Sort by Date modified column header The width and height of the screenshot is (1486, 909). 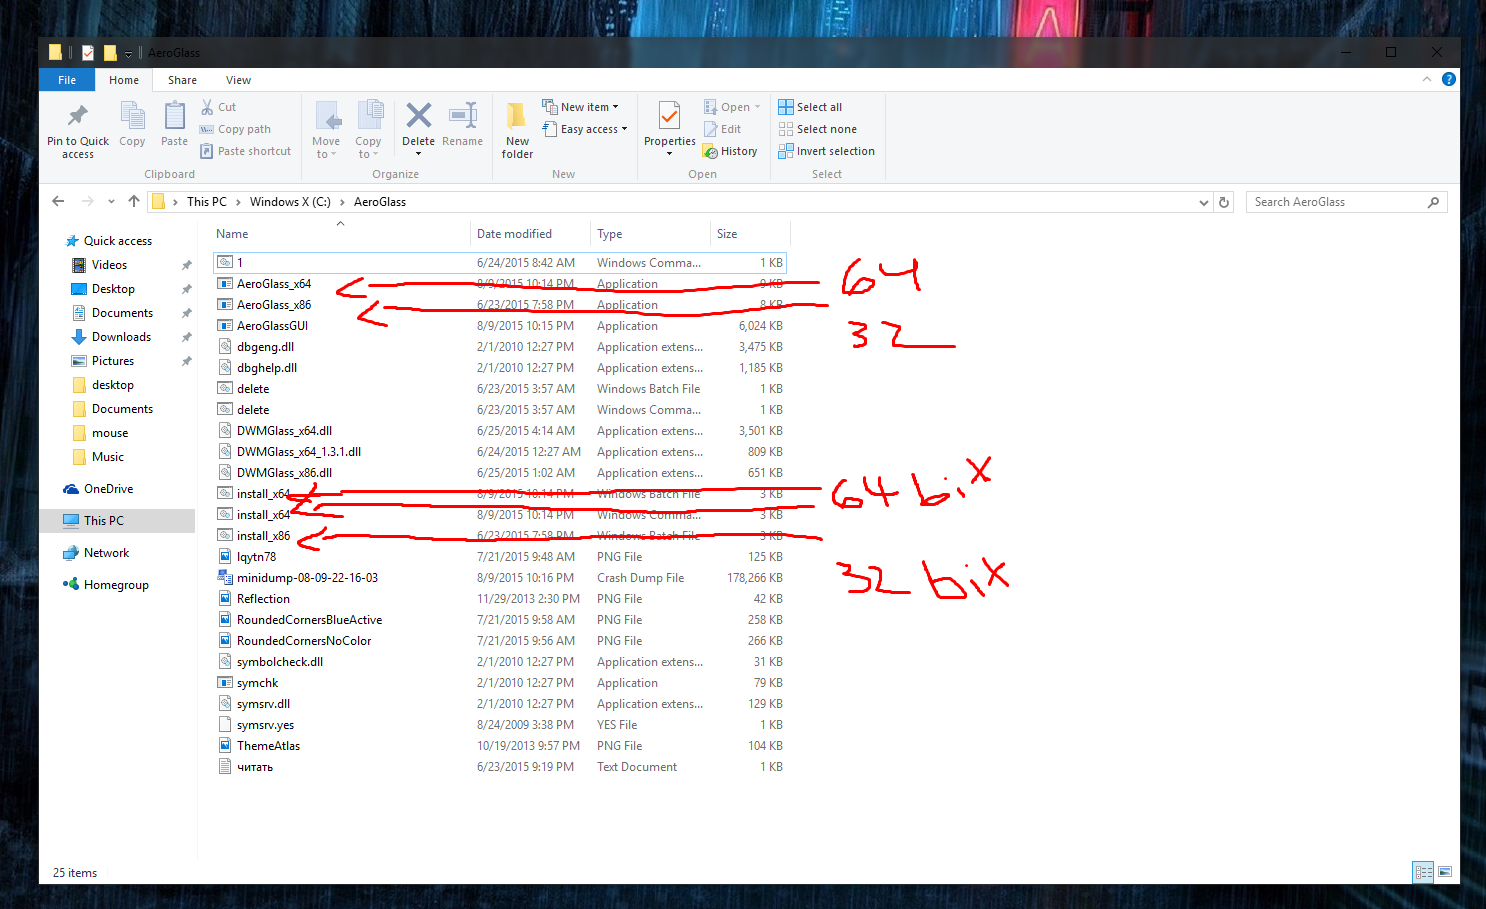530,234
